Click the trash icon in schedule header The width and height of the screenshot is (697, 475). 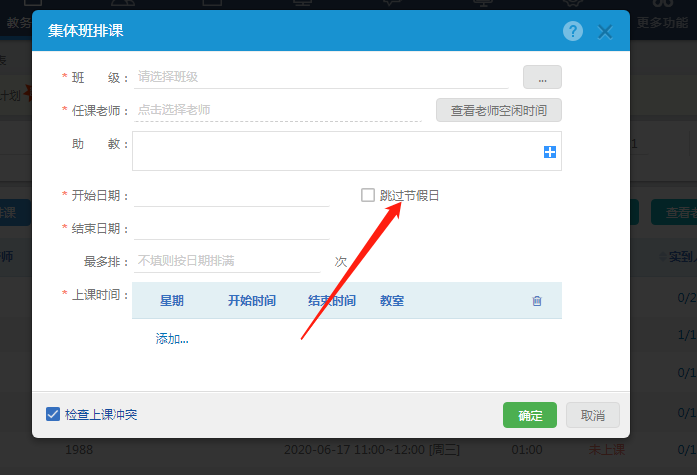point(537,301)
